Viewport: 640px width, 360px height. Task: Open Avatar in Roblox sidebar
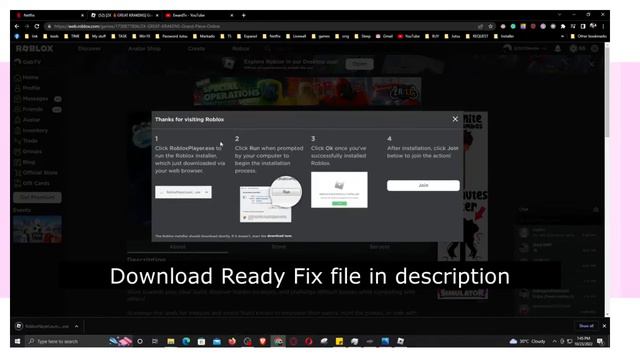click(27, 120)
